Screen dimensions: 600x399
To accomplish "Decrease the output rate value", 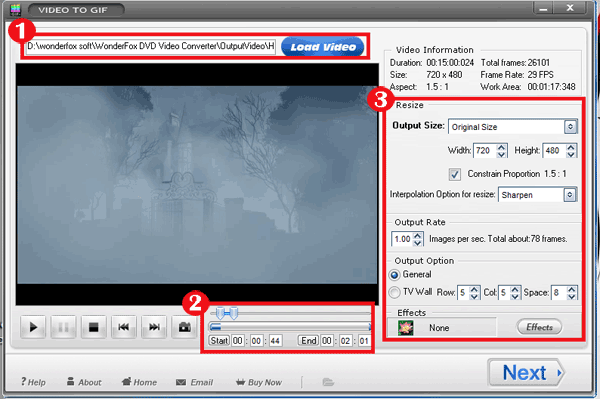I will click(418, 243).
